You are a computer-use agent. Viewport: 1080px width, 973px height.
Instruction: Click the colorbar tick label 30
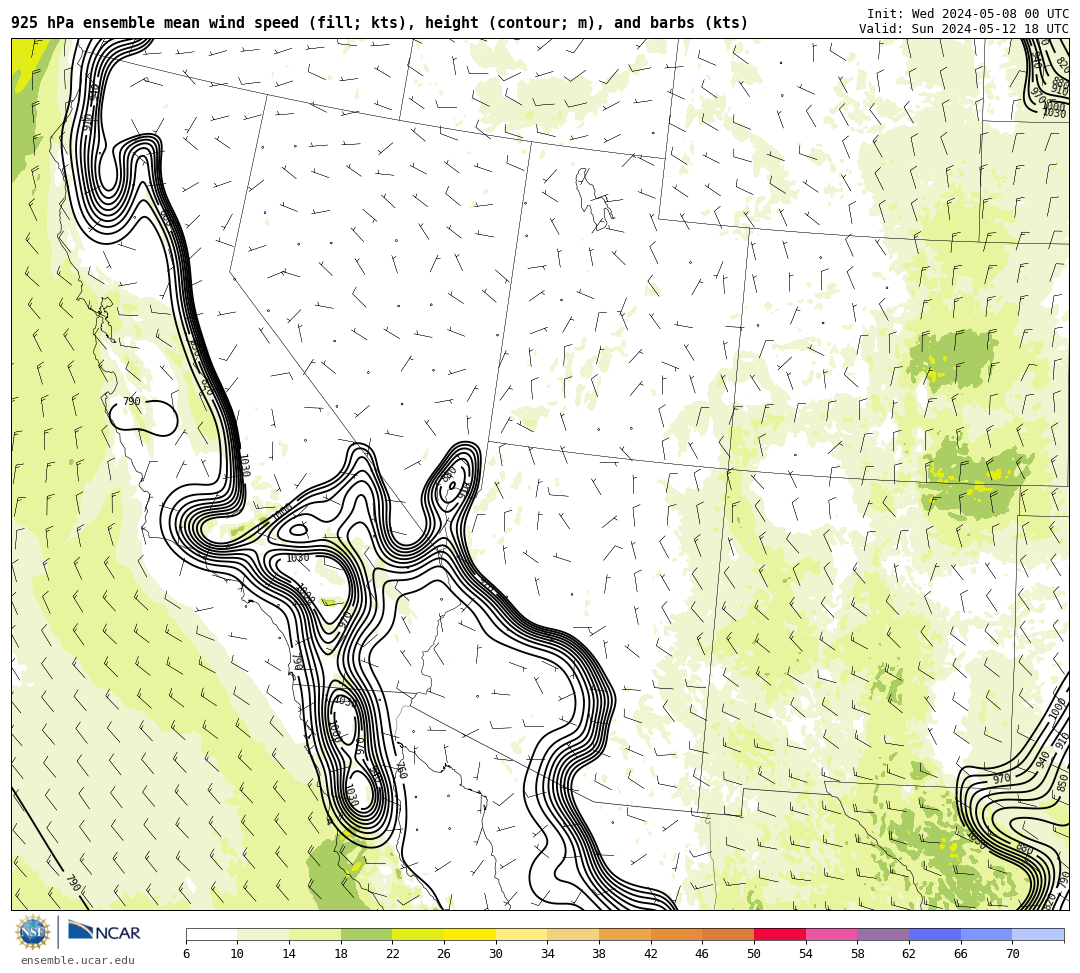[x=496, y=954]
